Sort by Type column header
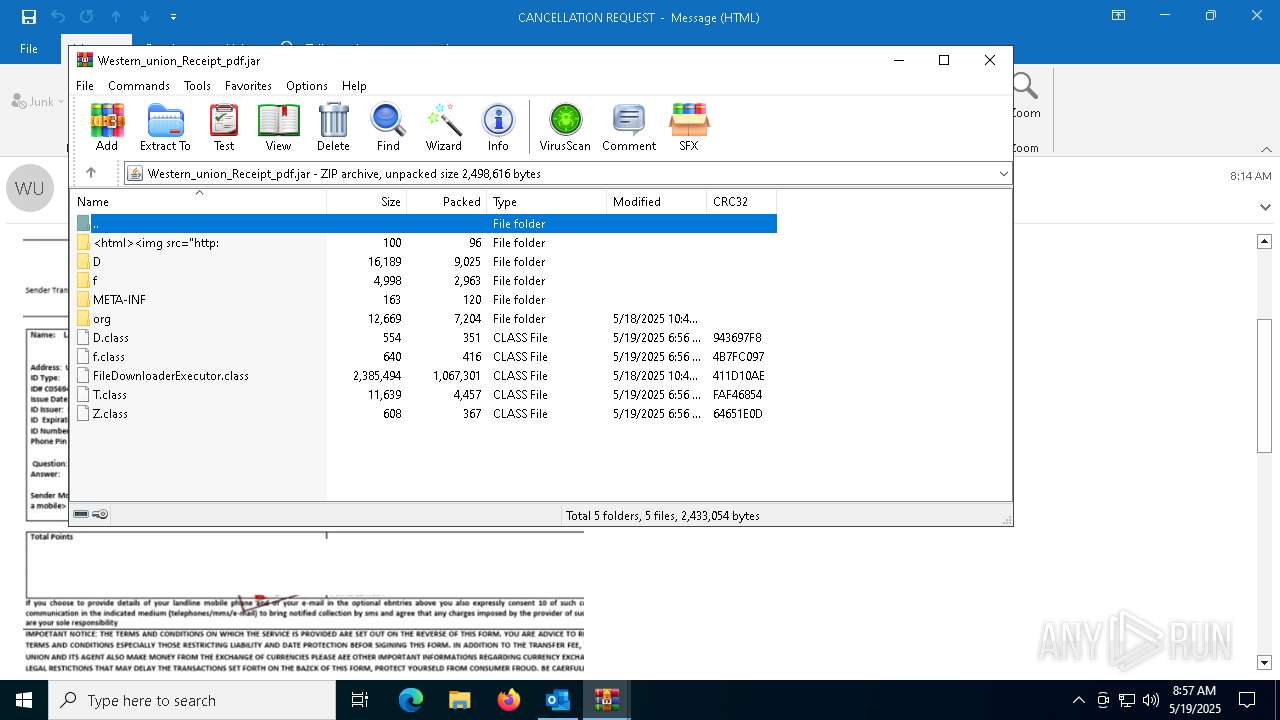This screenshot has height=720, width=1280. click(547, 201)
